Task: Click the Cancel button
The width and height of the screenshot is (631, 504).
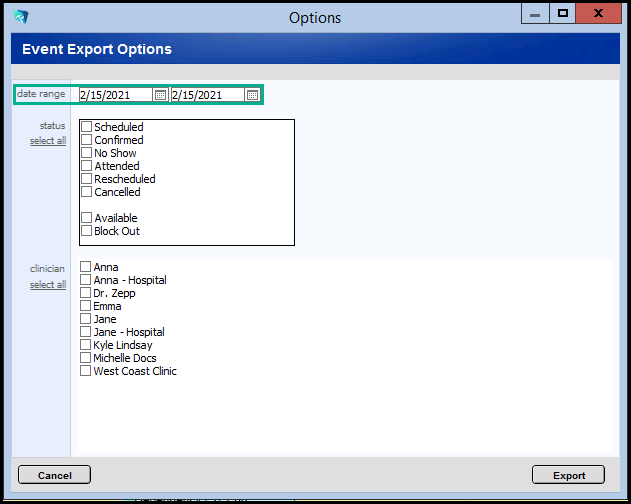Action: click(54, 475)
